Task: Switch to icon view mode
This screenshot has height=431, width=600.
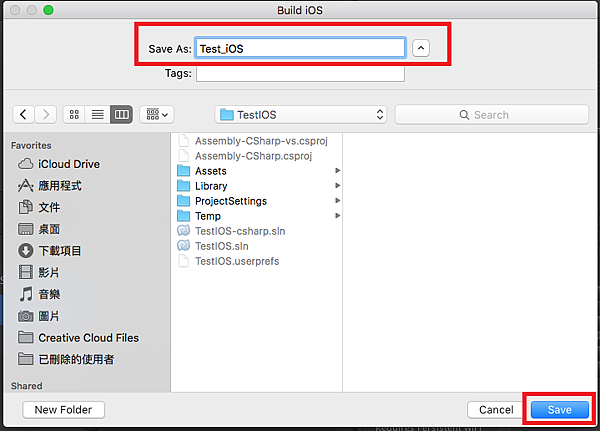Action: pyautogui.click(x=74, y=114)
